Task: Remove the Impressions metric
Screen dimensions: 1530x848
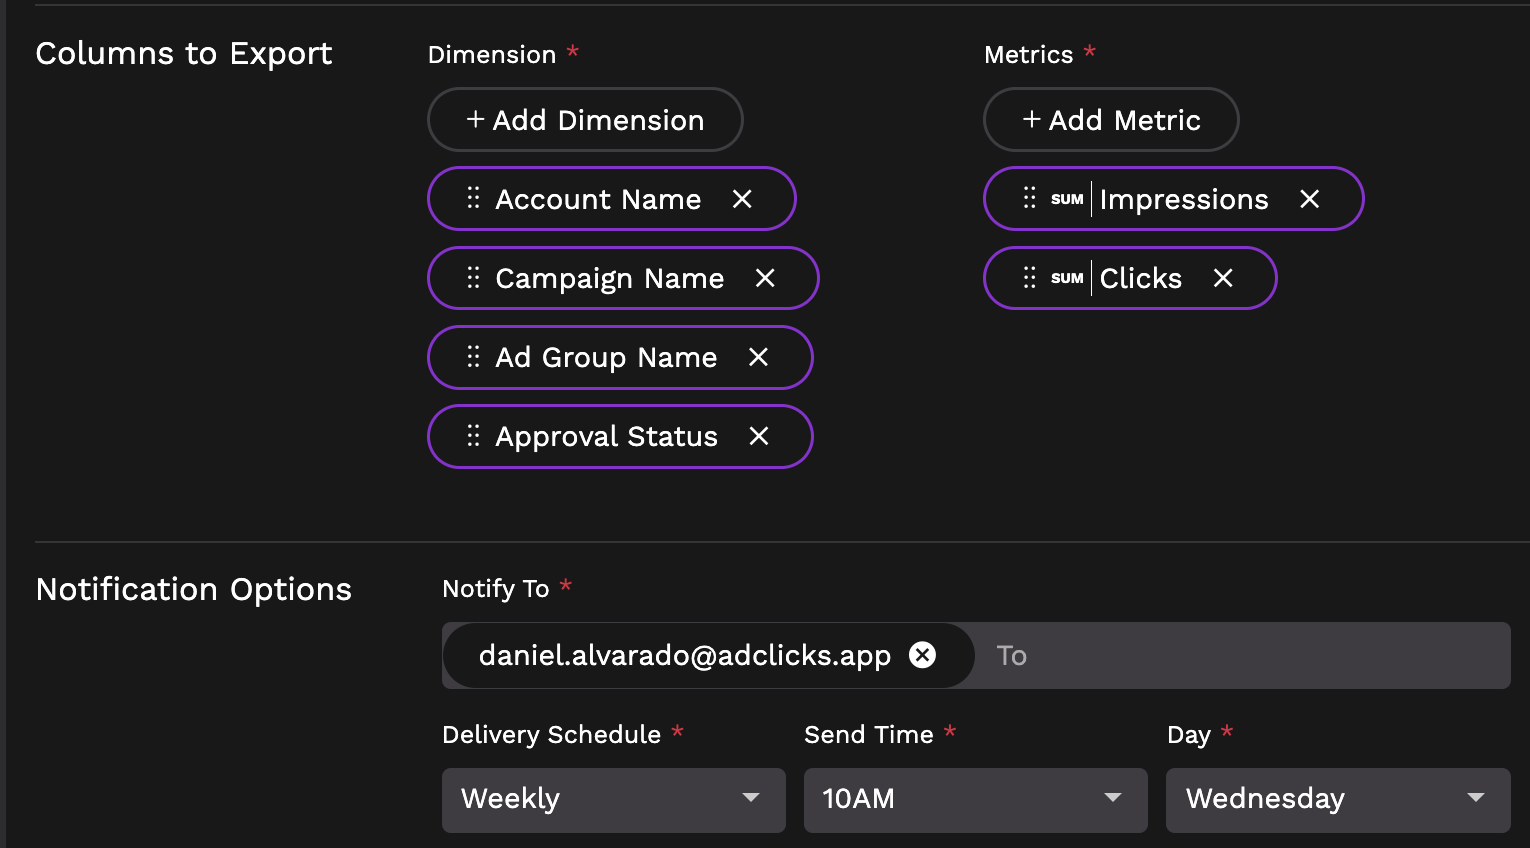Action: pos(1309,199)
